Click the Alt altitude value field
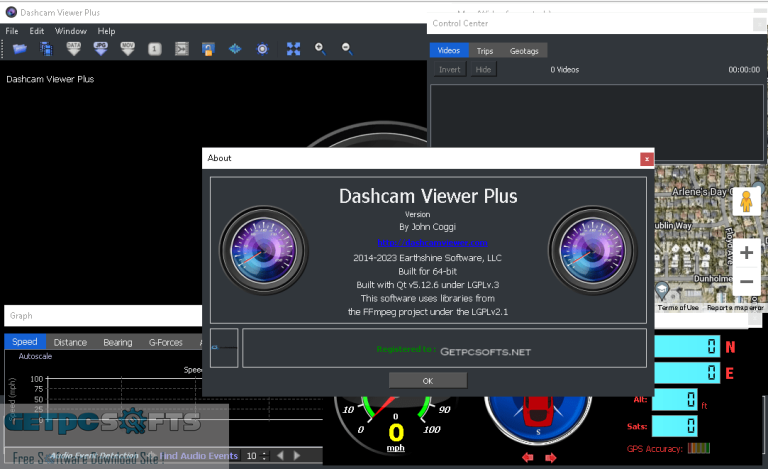Screen dimensions: 768x469 click(674, 399)
